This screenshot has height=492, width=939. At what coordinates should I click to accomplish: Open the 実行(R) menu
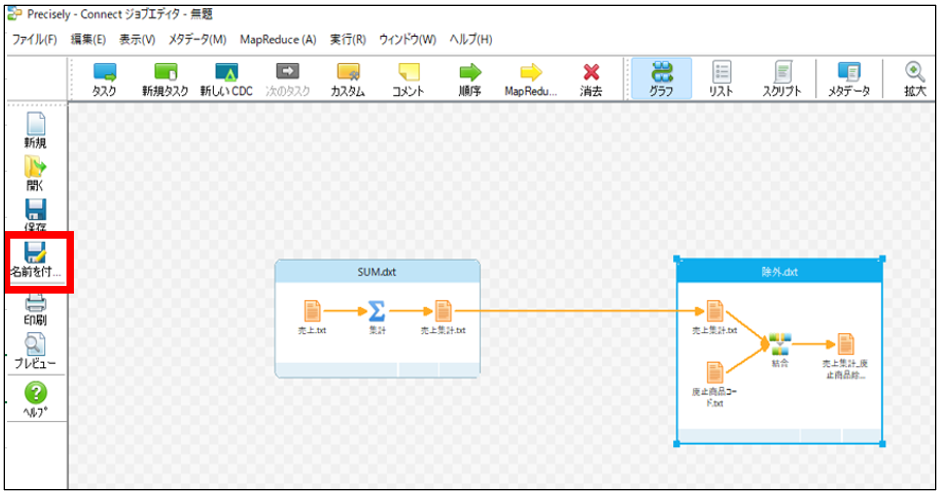[347, 39]
